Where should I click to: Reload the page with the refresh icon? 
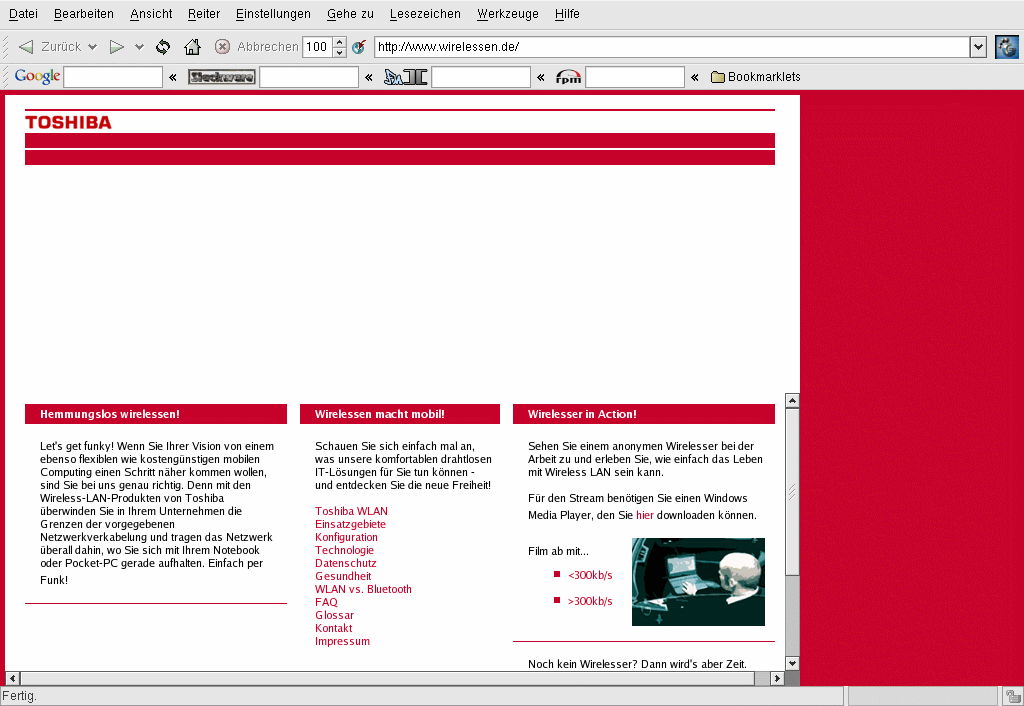click(x=163, y=46)
